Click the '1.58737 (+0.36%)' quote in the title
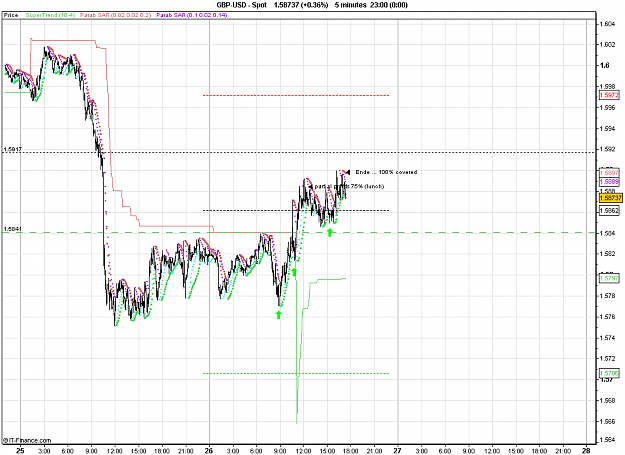The height and width of the screenshot is (455, 625). point(301,5)
